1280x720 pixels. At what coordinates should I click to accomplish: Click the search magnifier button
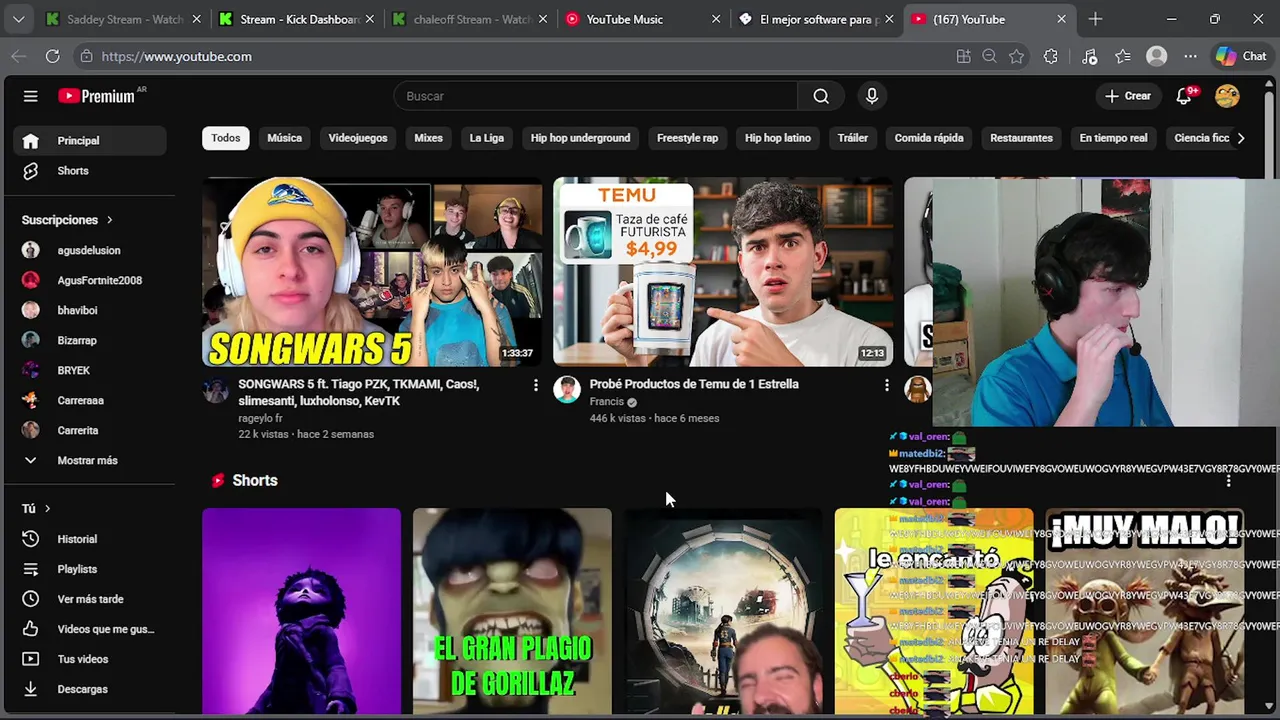pos(821,96)
